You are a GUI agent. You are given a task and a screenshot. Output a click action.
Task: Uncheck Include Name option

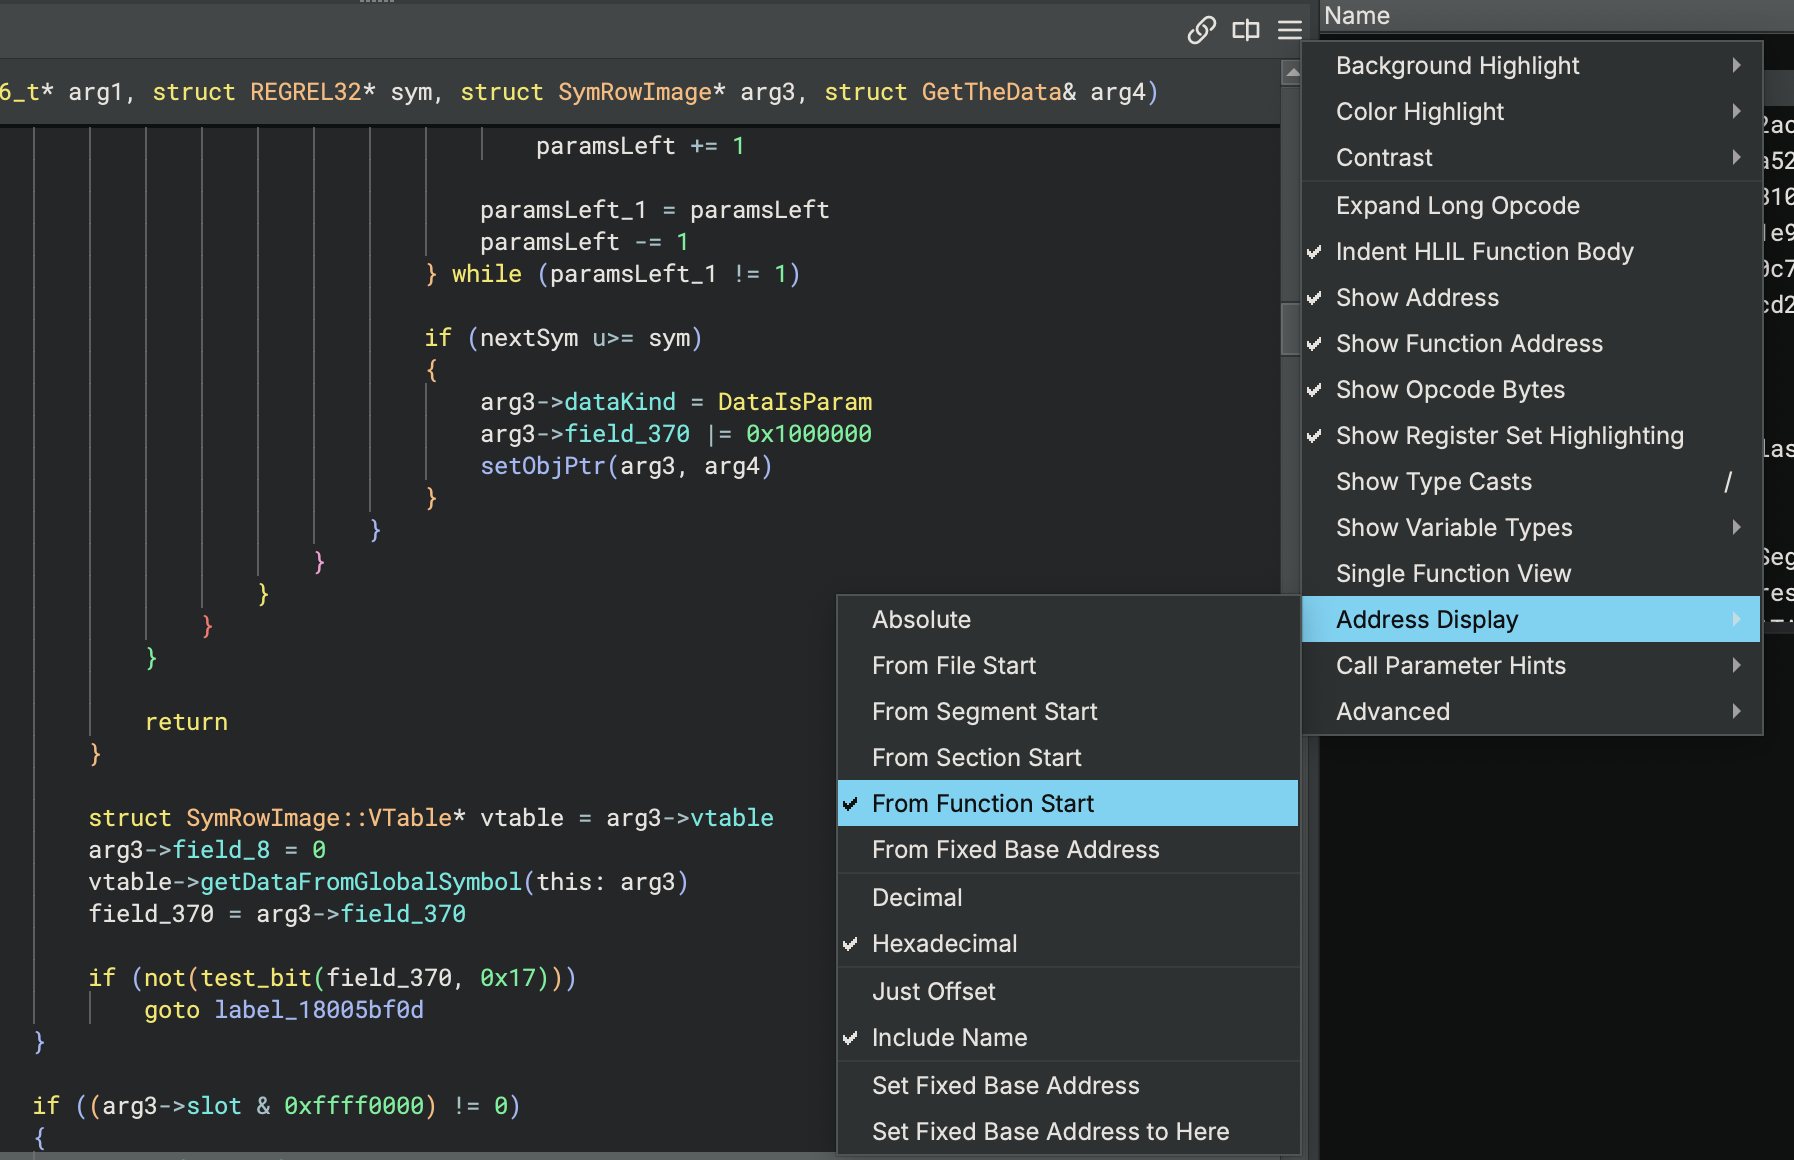tap(949, 1038)
